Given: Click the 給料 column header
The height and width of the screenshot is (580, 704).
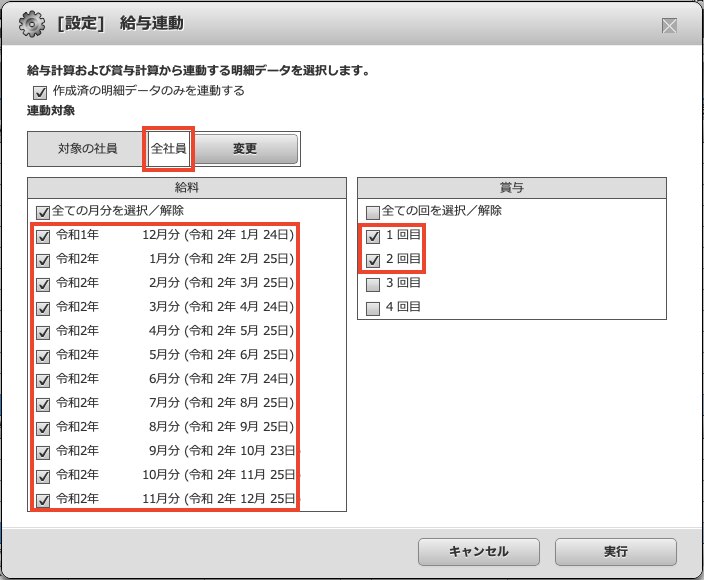Looking at the screenshot, I should click(187, 188).
